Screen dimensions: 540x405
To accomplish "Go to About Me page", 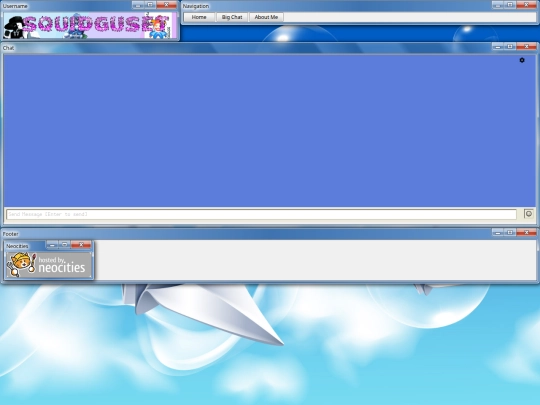I will tap(266, 17).
